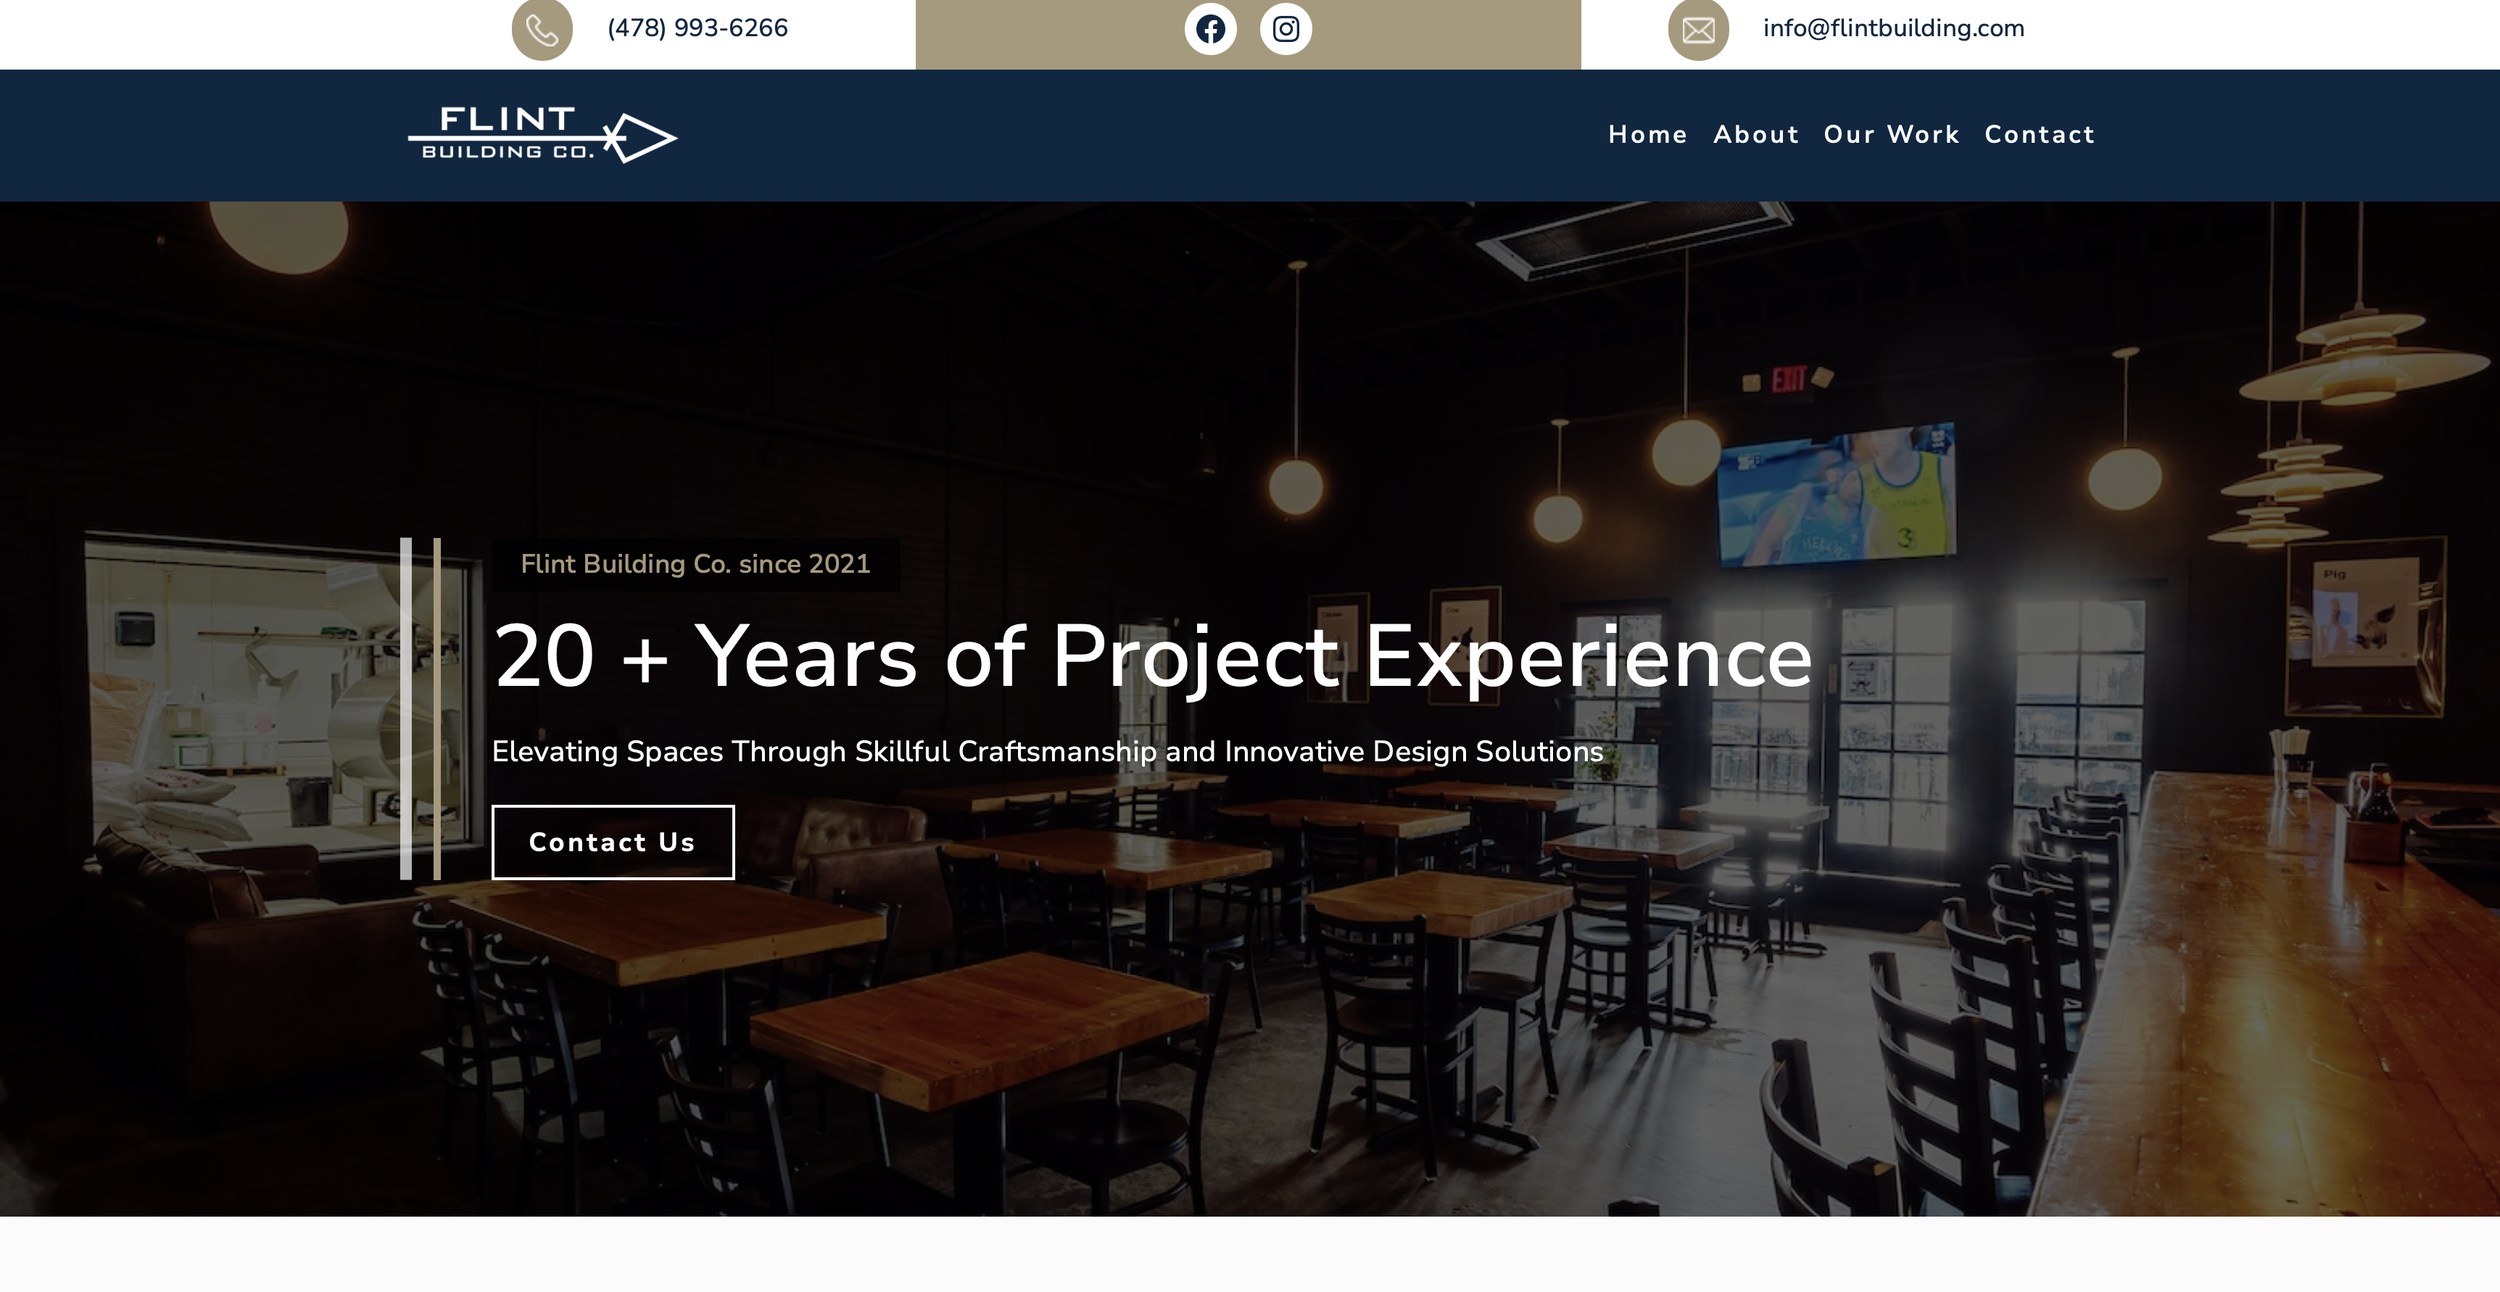
Task: Open the About page
Action: pos(1755,134)
